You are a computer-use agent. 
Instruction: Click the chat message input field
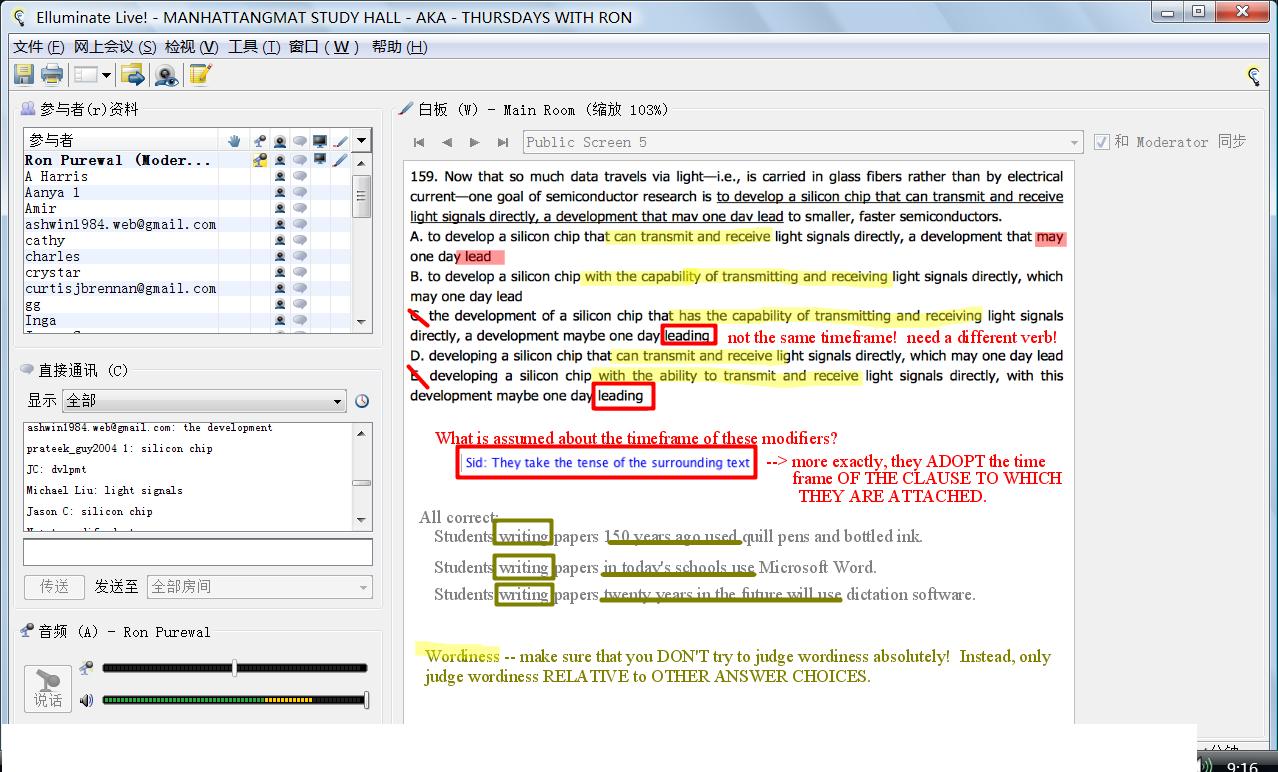(x=198, y=552)
